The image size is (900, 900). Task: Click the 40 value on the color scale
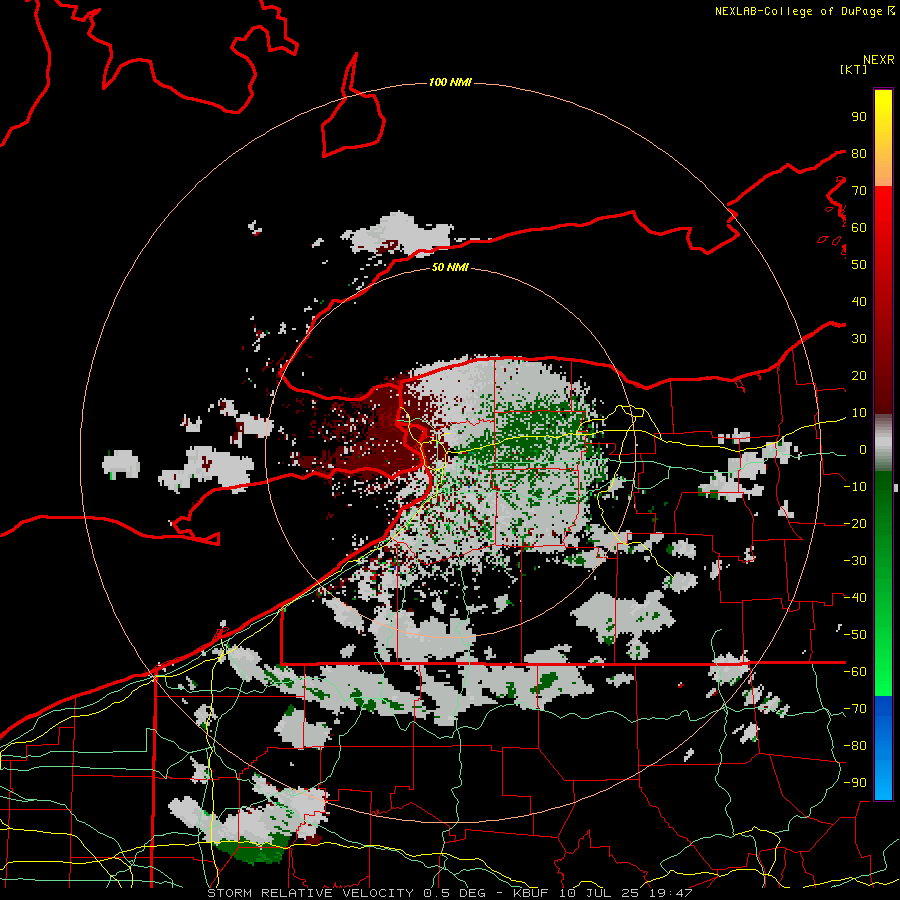(859, 302)
